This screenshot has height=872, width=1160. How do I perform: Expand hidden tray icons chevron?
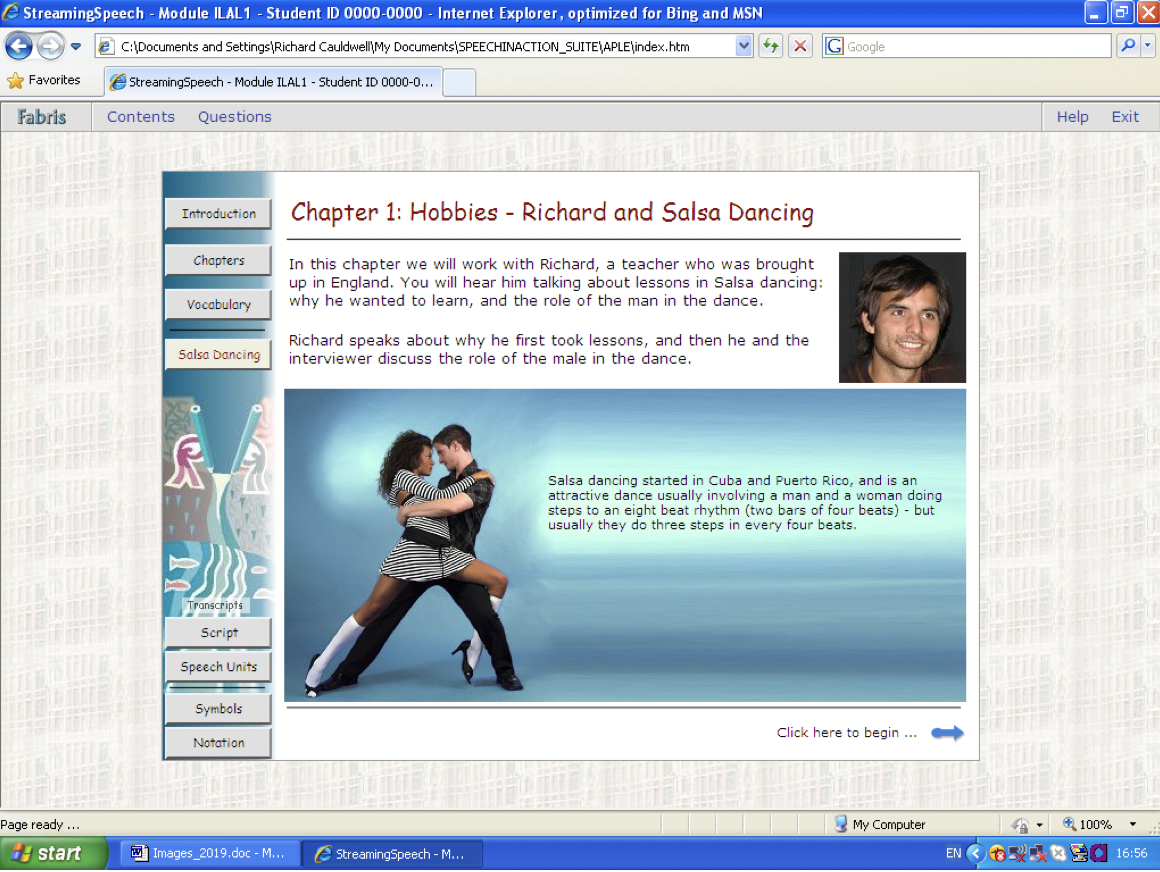(x=976, y=854)
